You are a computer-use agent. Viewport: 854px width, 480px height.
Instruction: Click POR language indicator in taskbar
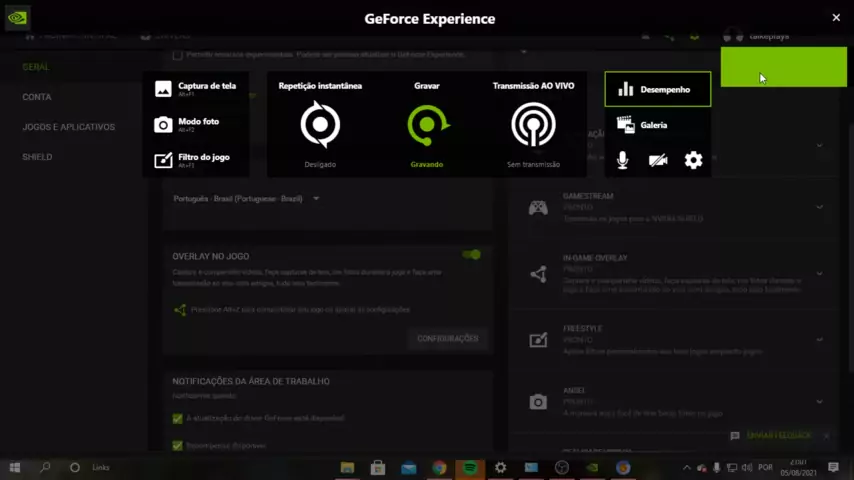point(765,467)
